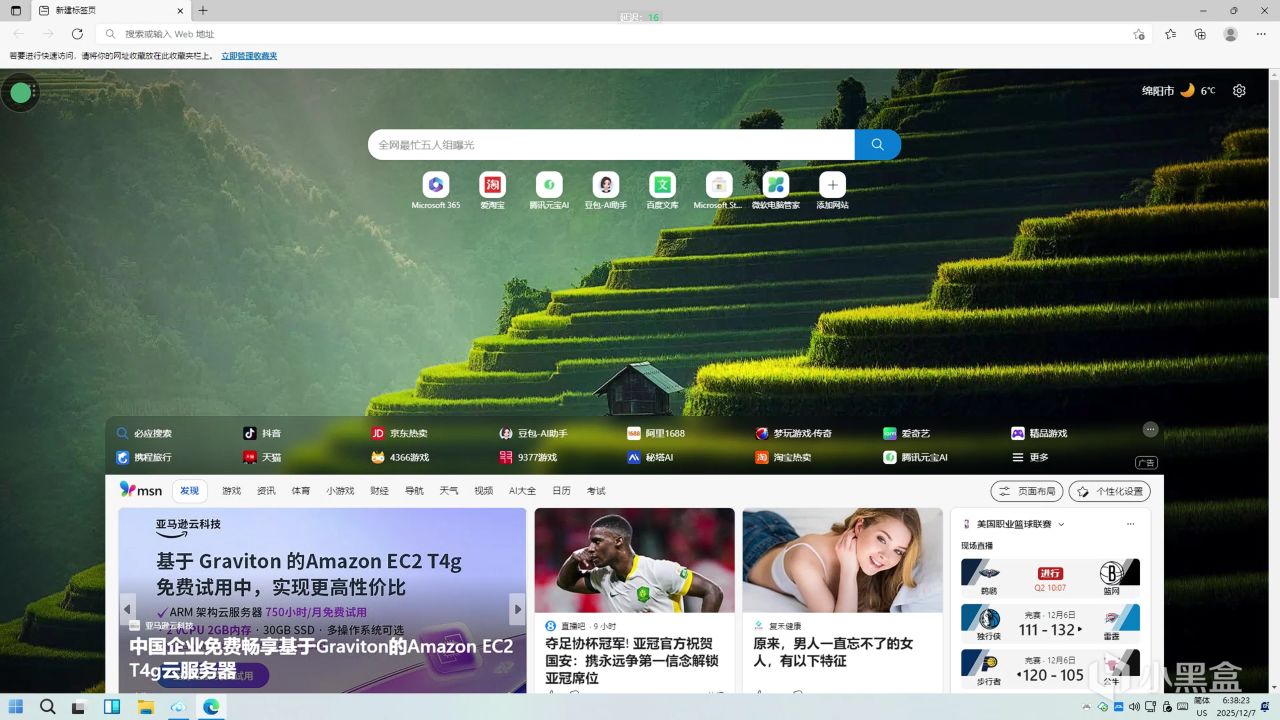This screenshot has width=1280, height=720.
Task: Switch to the 发现 feed tab
Action: click(x=189, y=491)
